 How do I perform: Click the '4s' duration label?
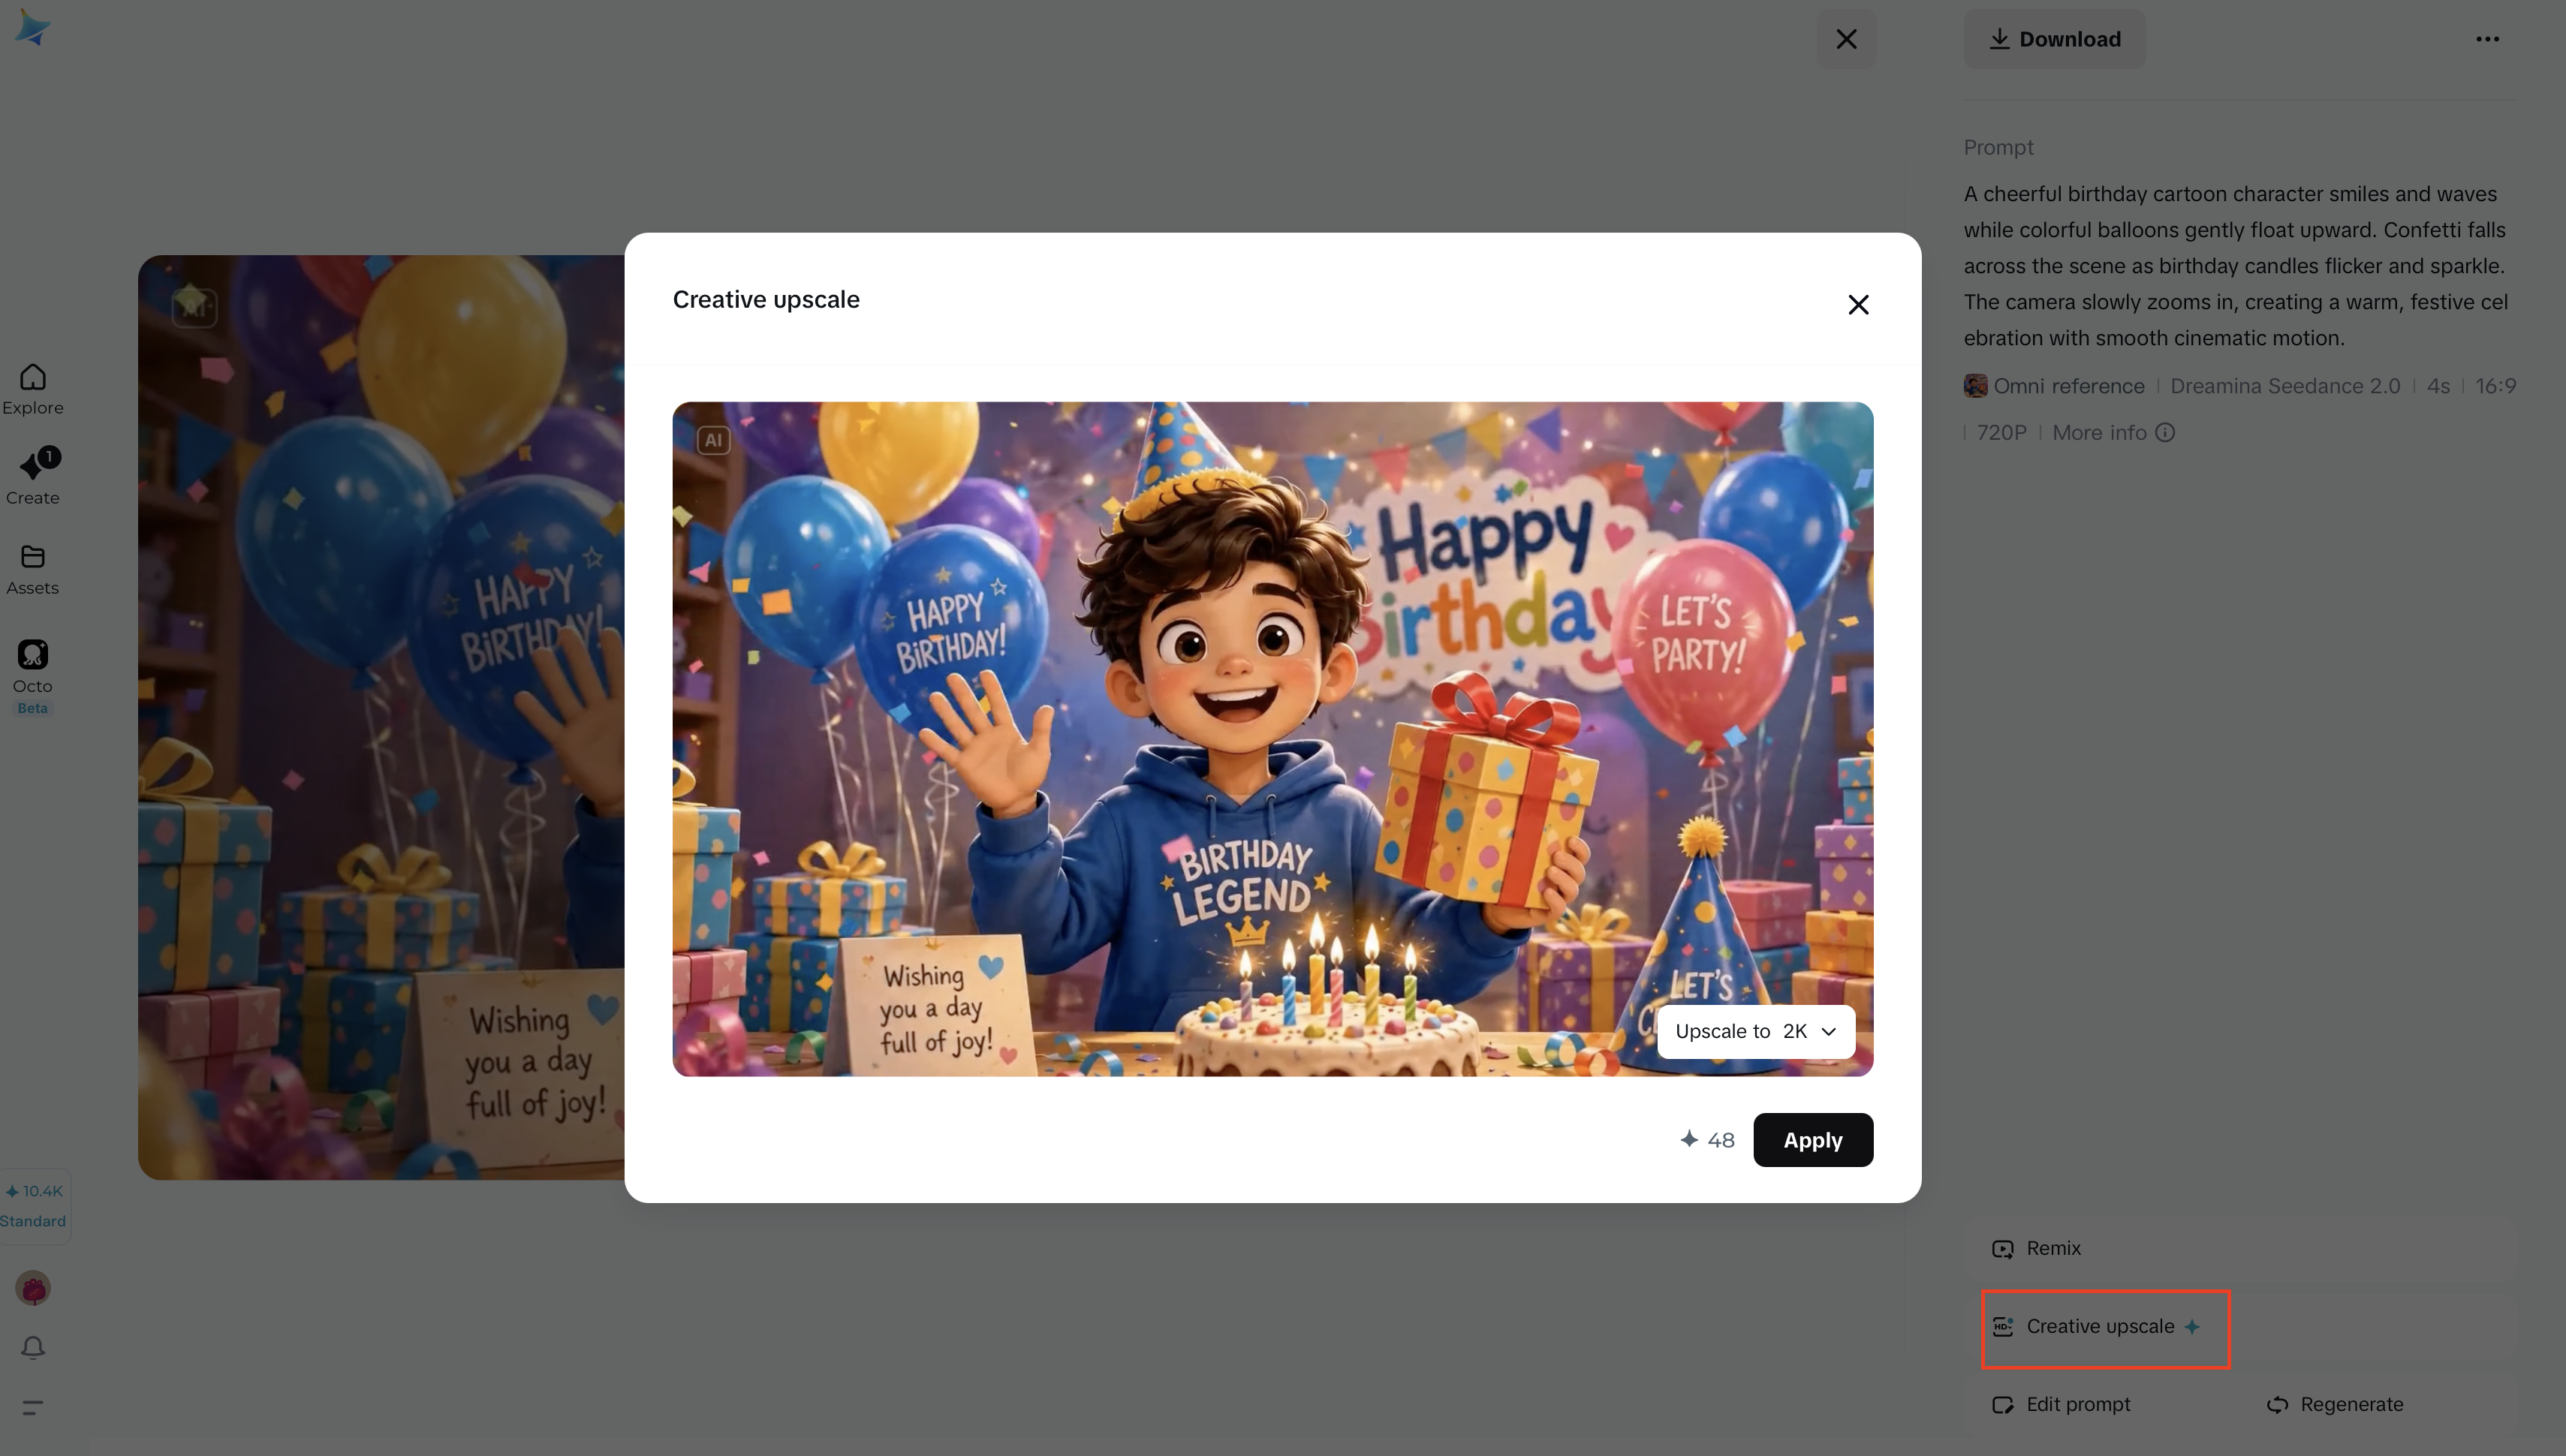(2438, 386)
